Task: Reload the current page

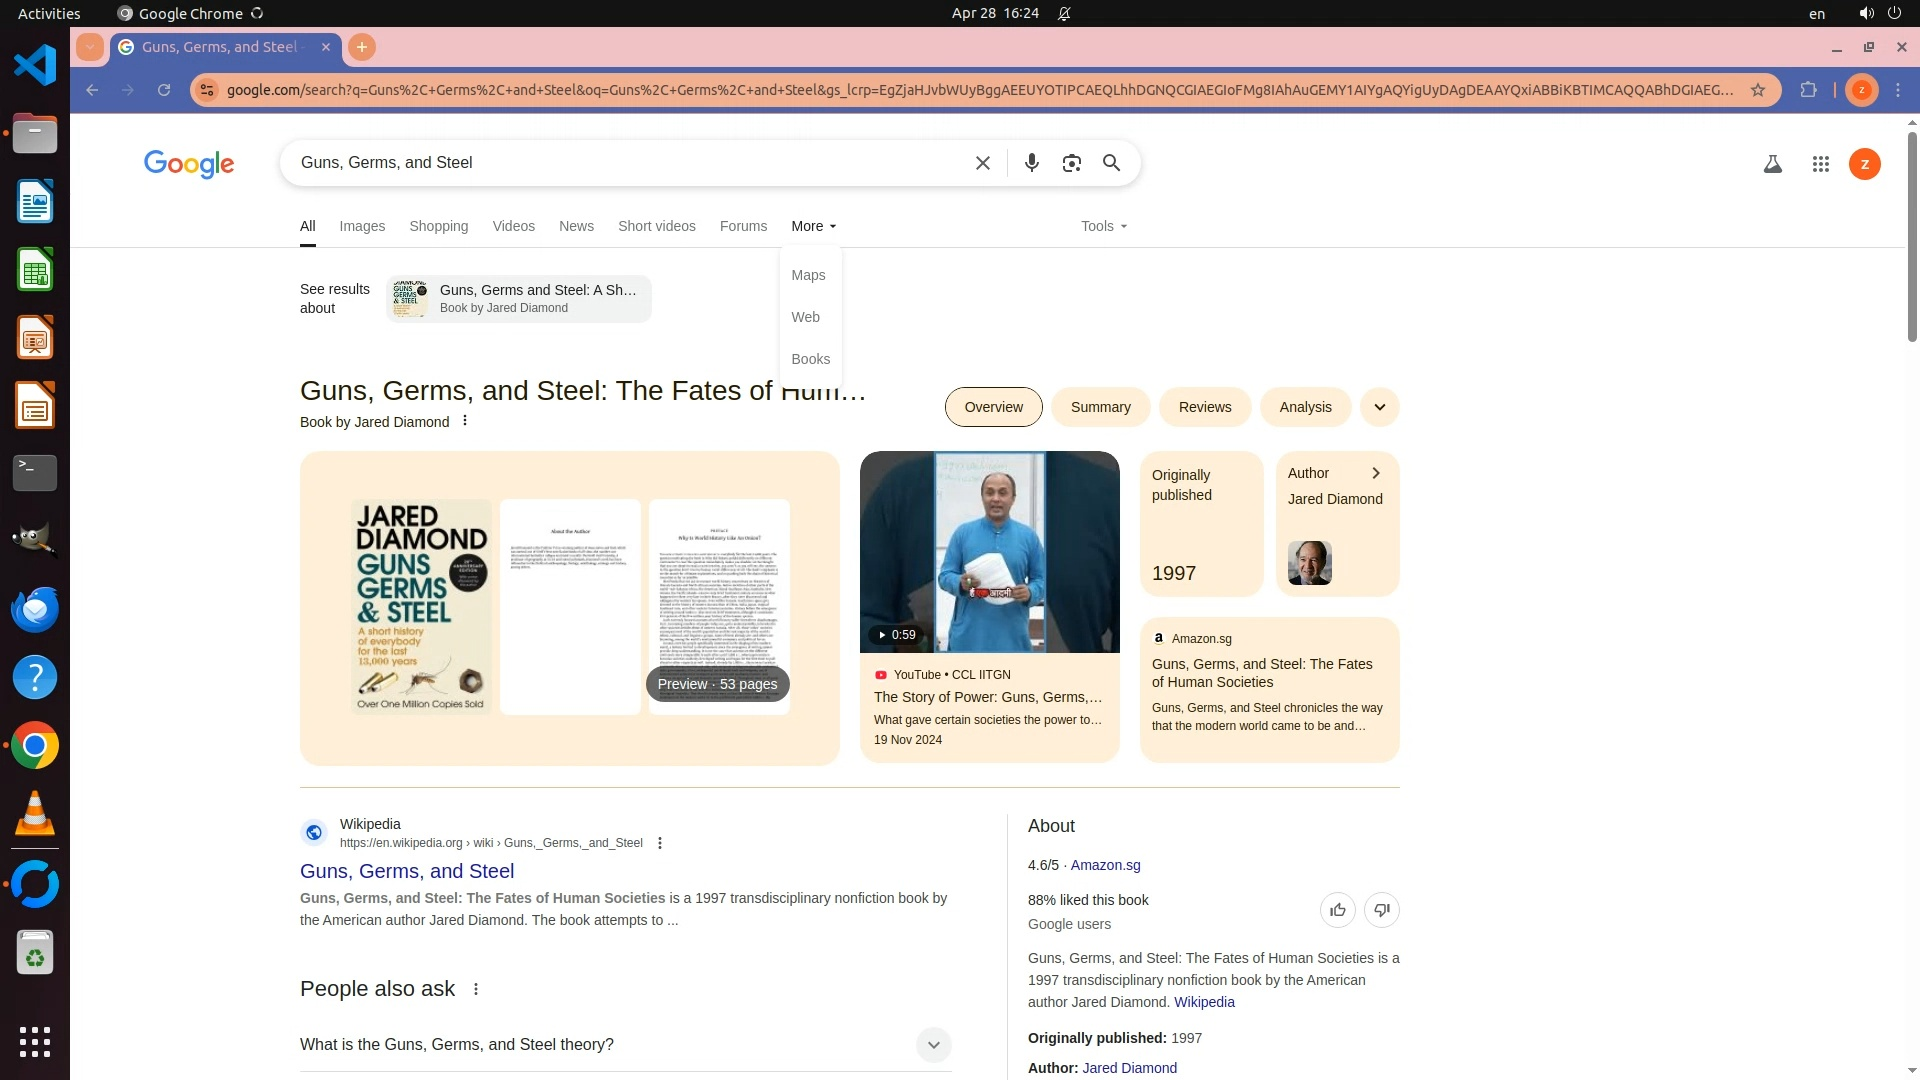Action: tap(164, 90)
